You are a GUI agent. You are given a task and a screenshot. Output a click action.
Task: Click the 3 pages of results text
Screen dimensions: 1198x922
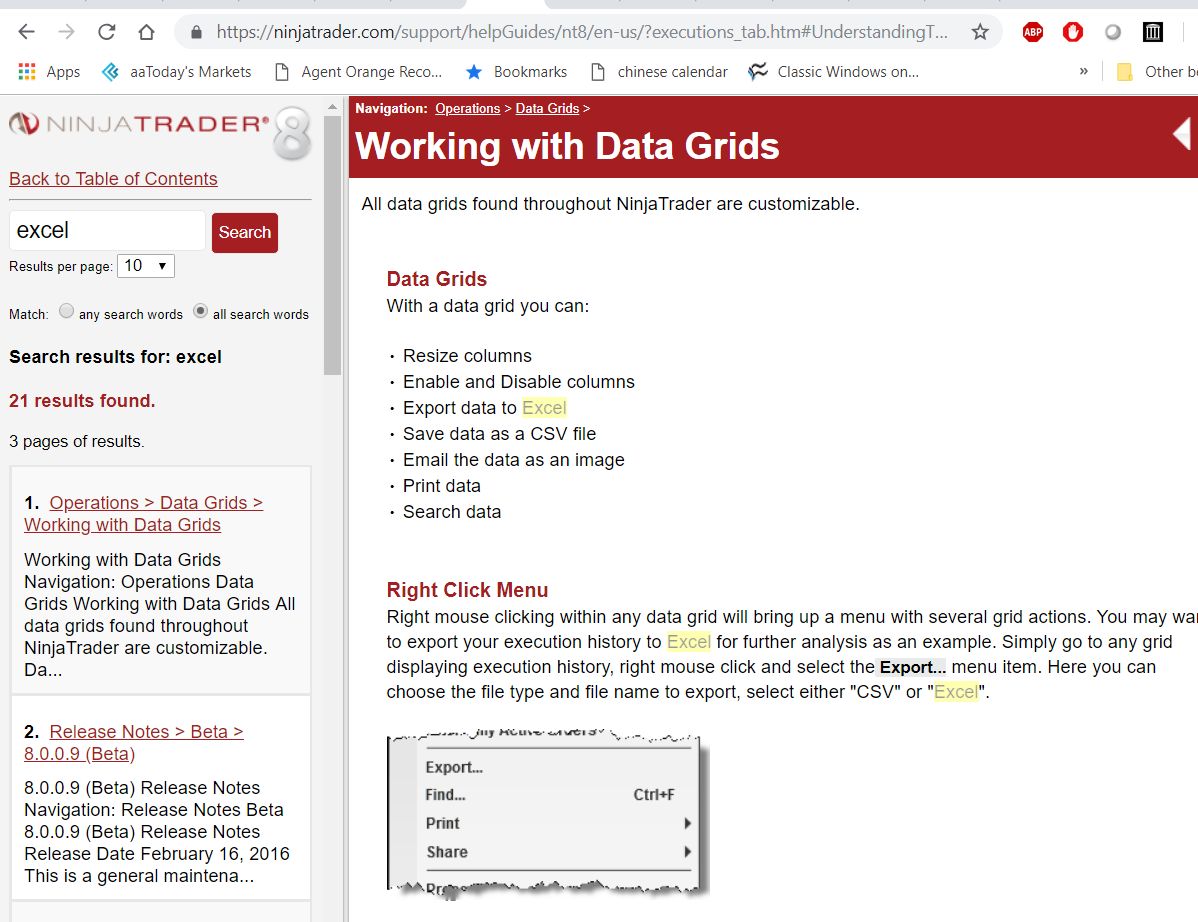pos(76,442)
